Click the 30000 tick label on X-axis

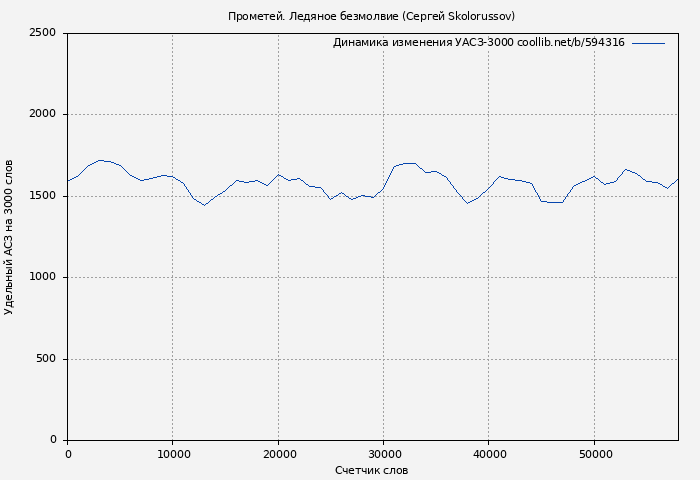[383, 455]
